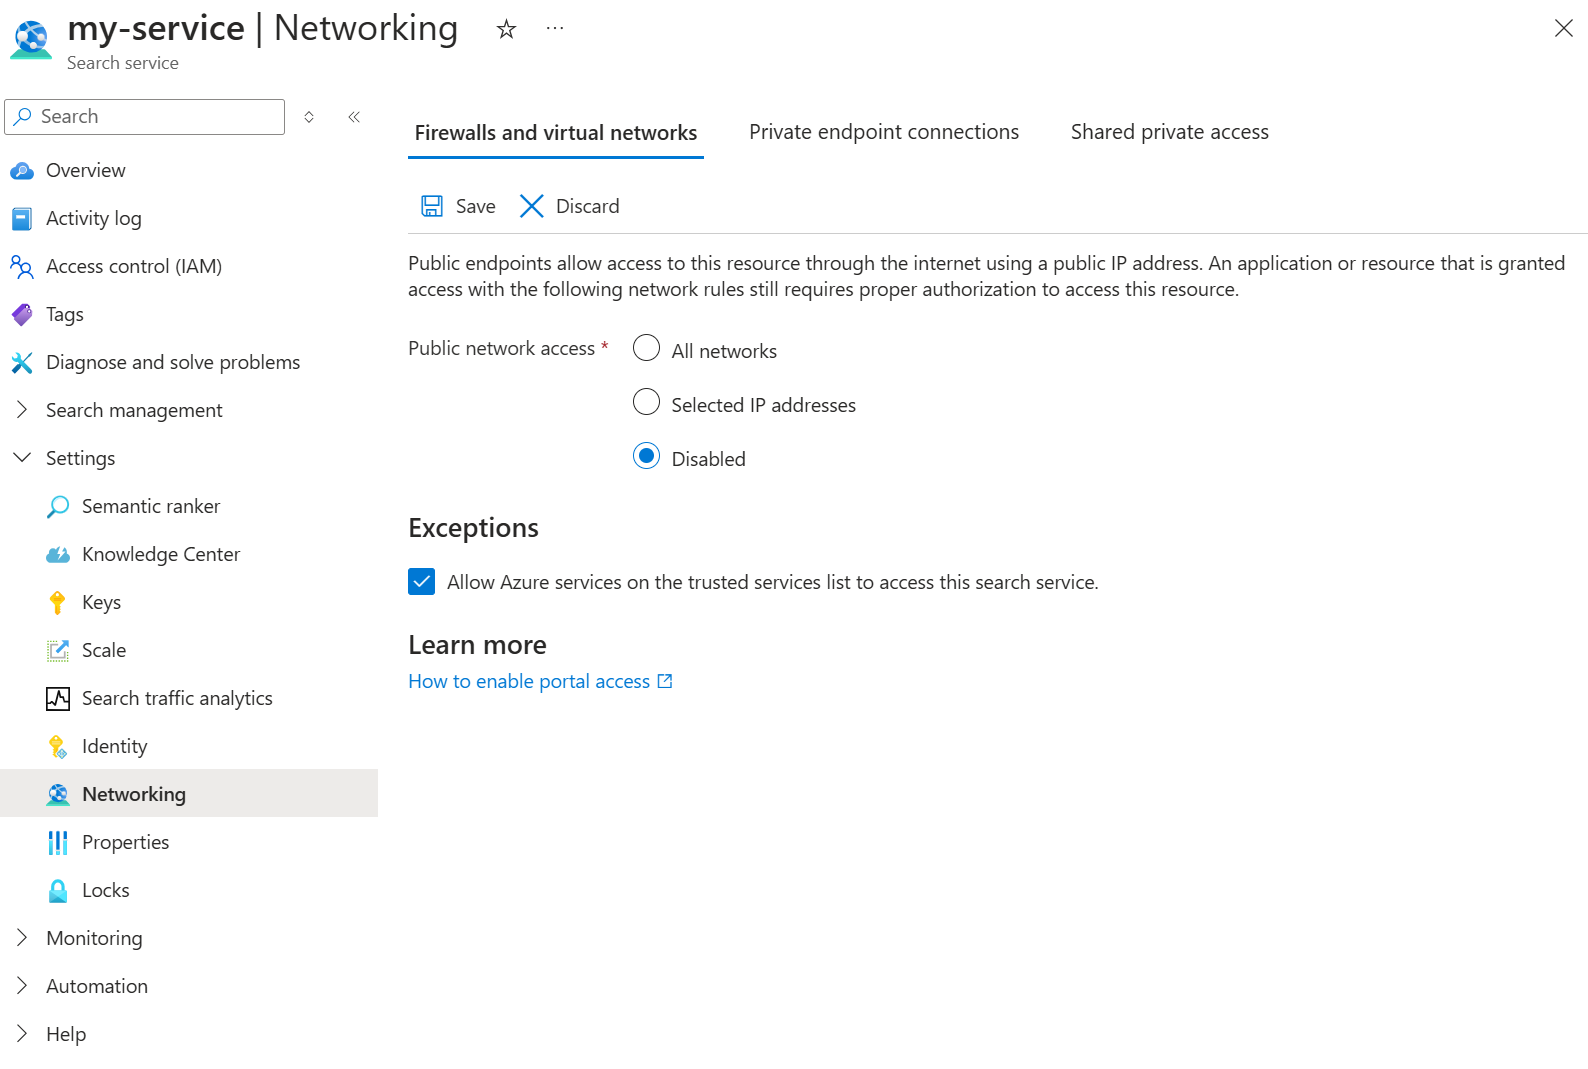Click the Networking globe icon in sidebar
1588x1069 pixels.
(58, 795)
